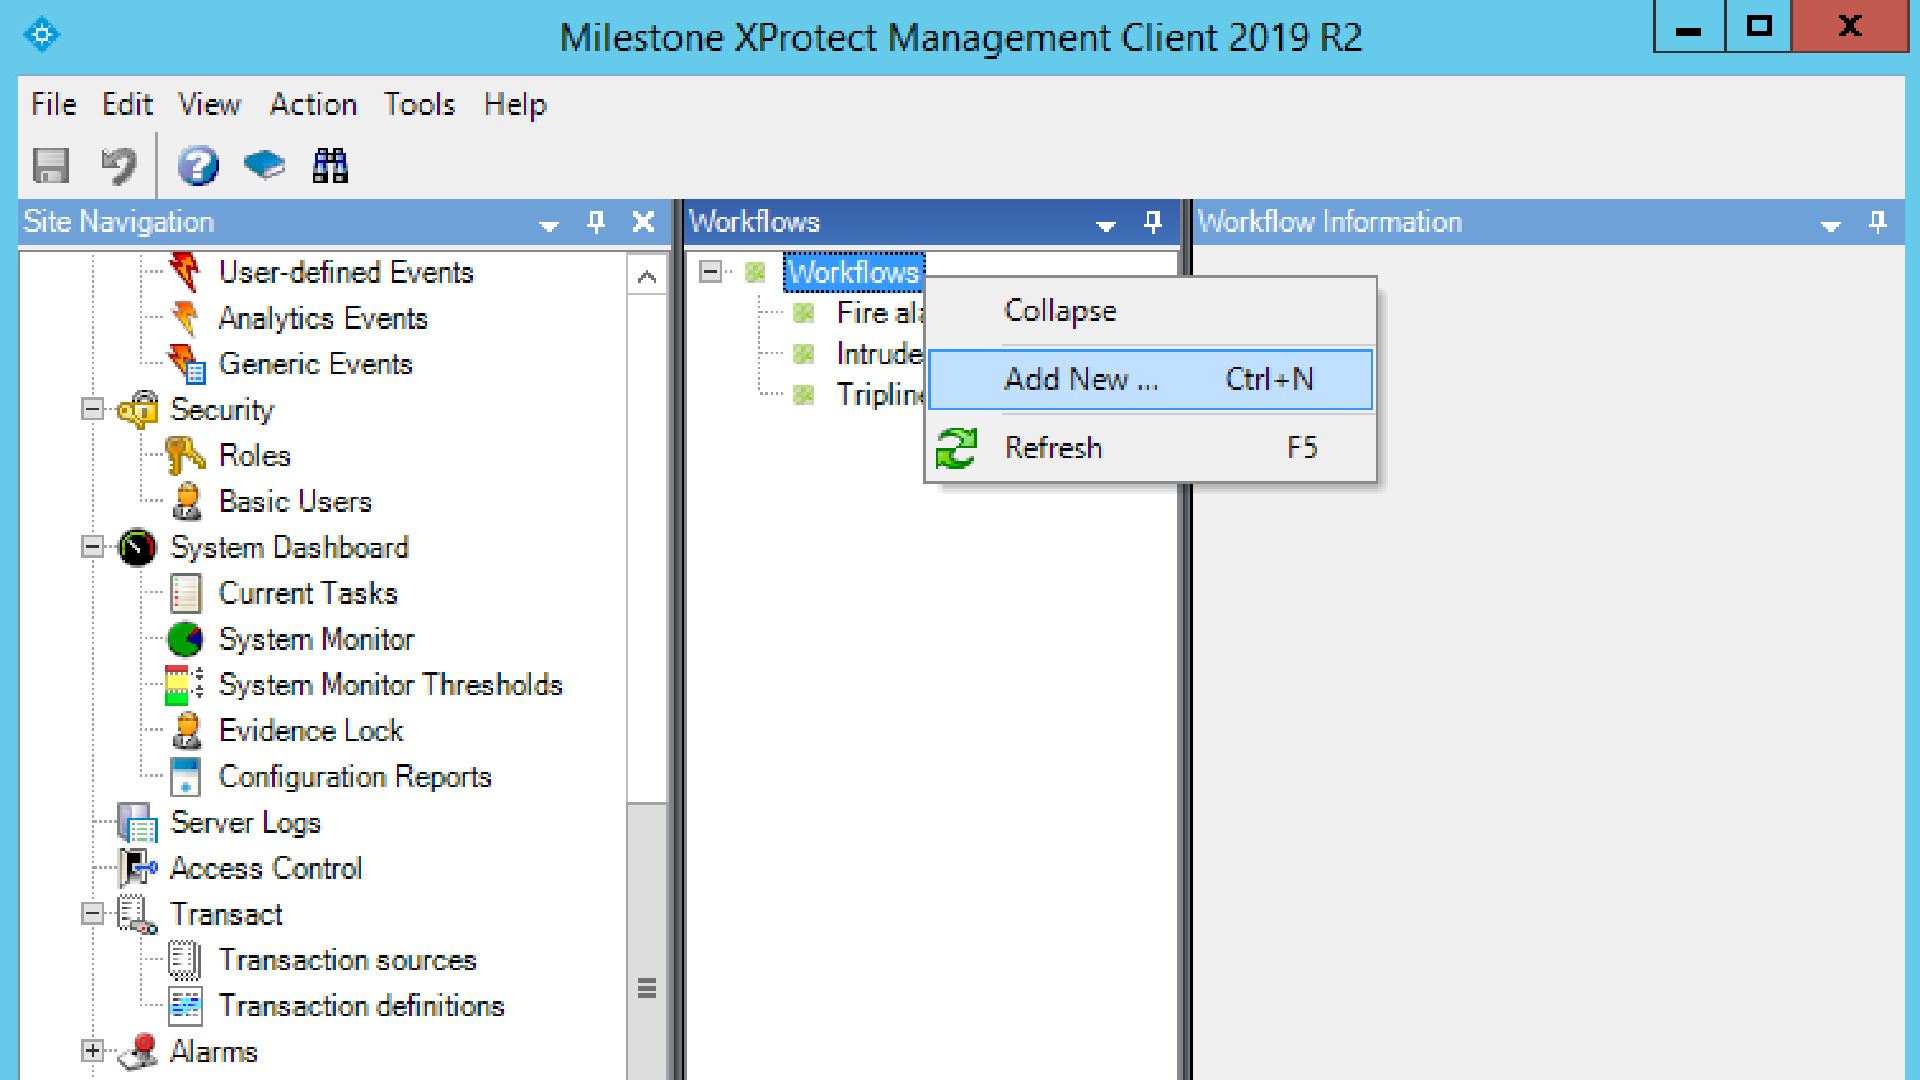Click the Basic Users person icon
This screenshot has width=1920, height=1080.
pyautogui.click(x=186, y=502)
